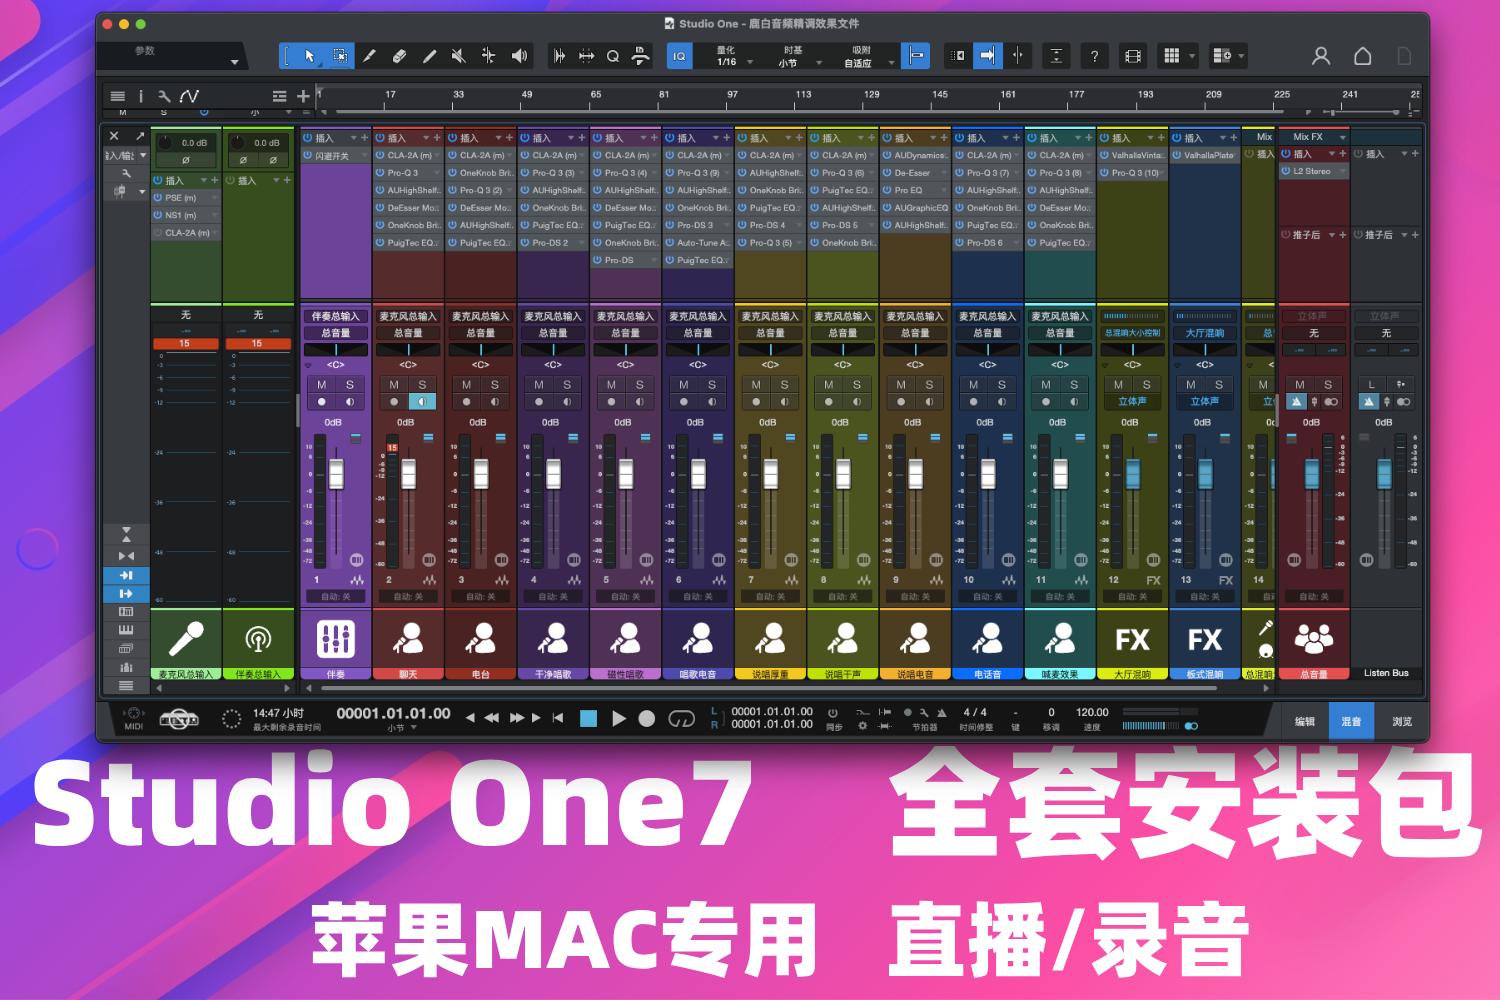Toggle the IQ quantize button

click(x=679, y=56)
